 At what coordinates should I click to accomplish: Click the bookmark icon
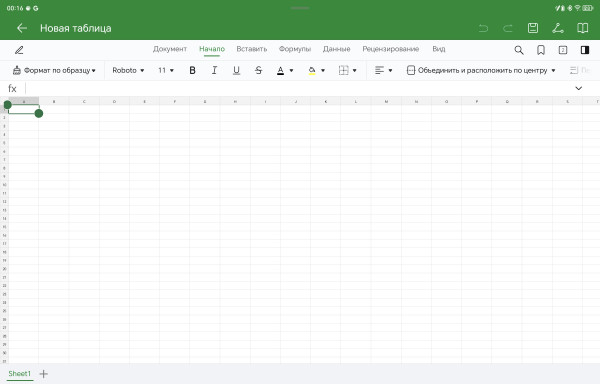coord(541,50)
